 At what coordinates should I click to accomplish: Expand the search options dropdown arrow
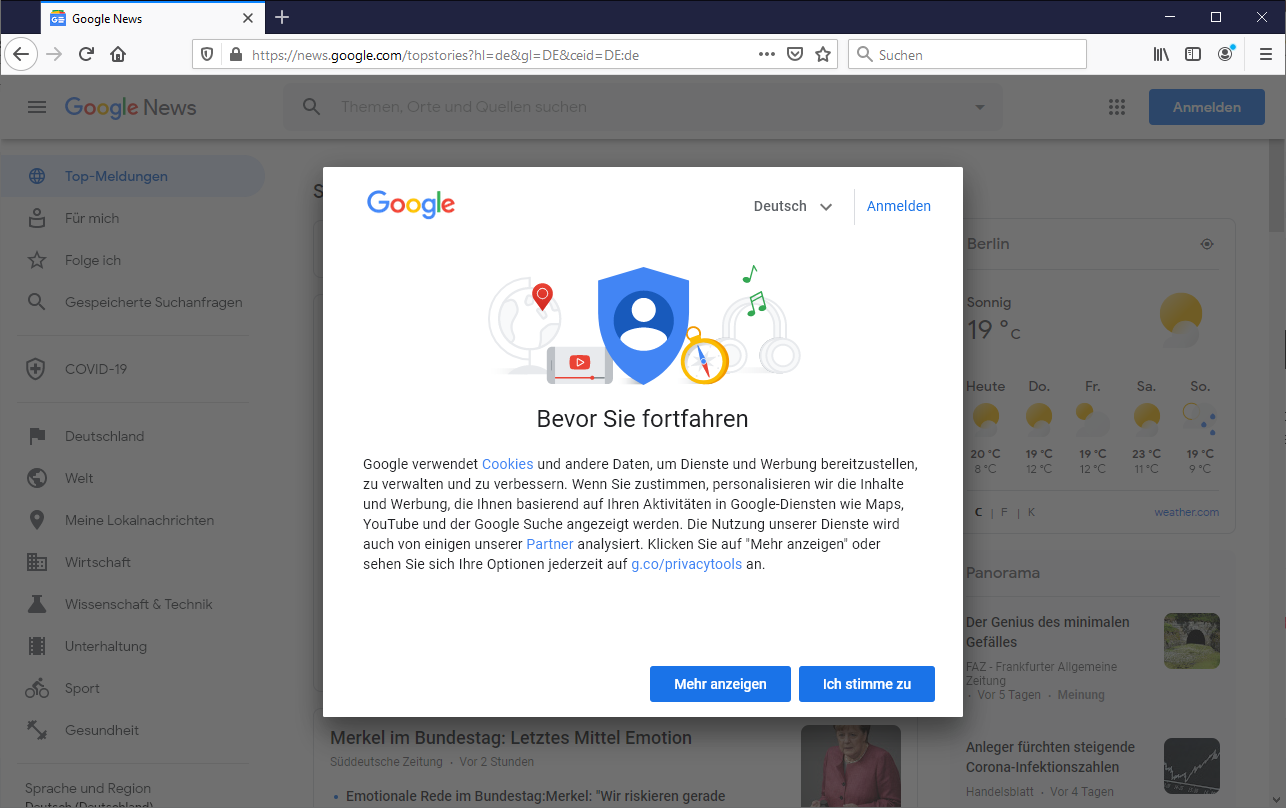click(x=979, y=107)
